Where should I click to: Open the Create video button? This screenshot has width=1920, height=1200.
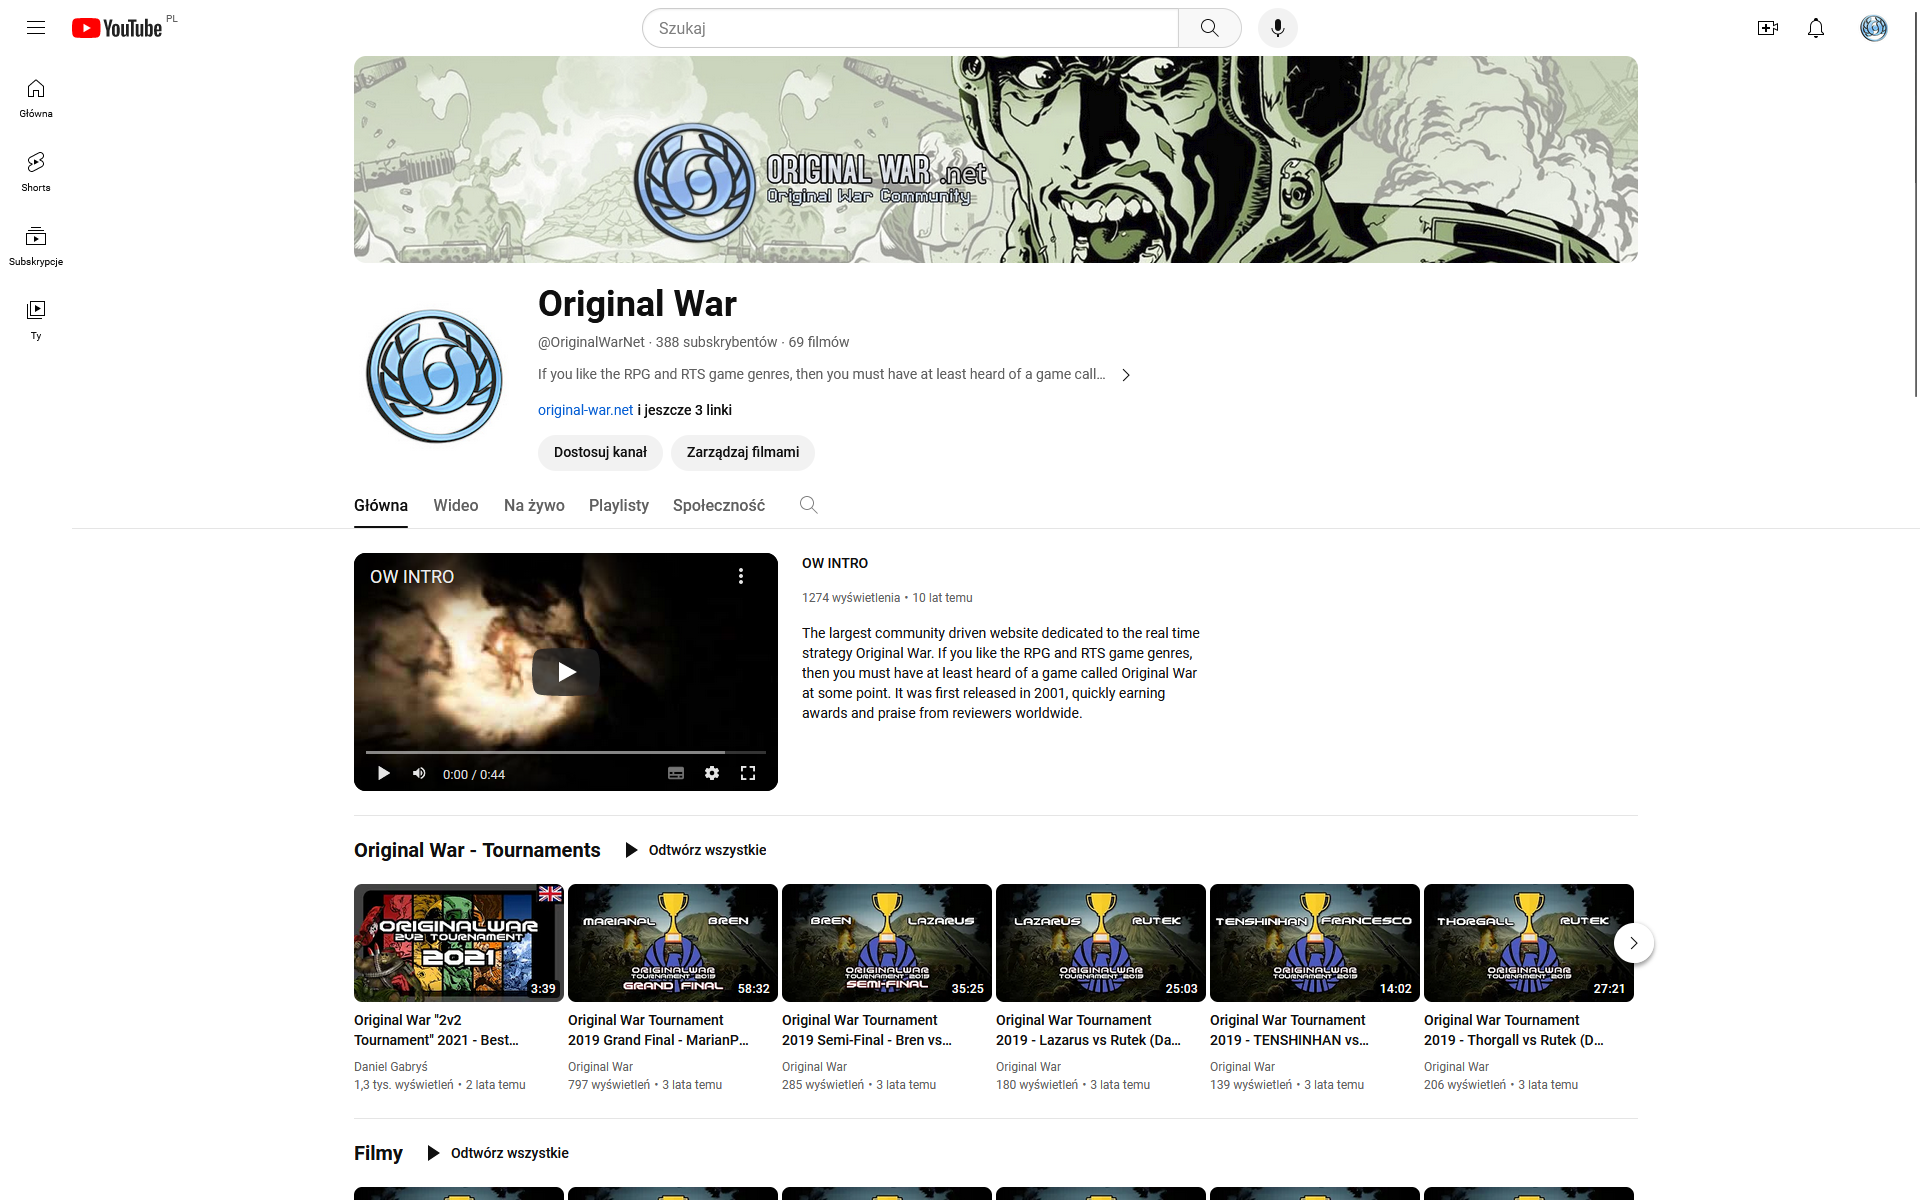1768,28
